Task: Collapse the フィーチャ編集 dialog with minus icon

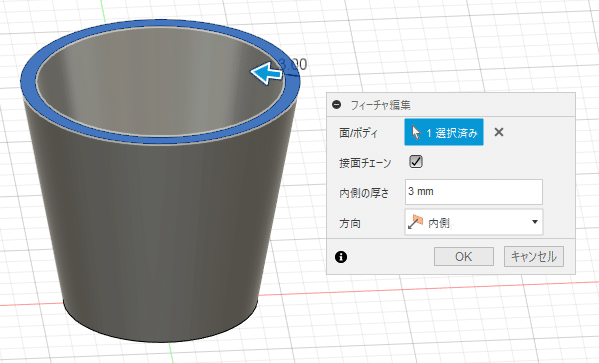Action: click(x=337, y=105)
